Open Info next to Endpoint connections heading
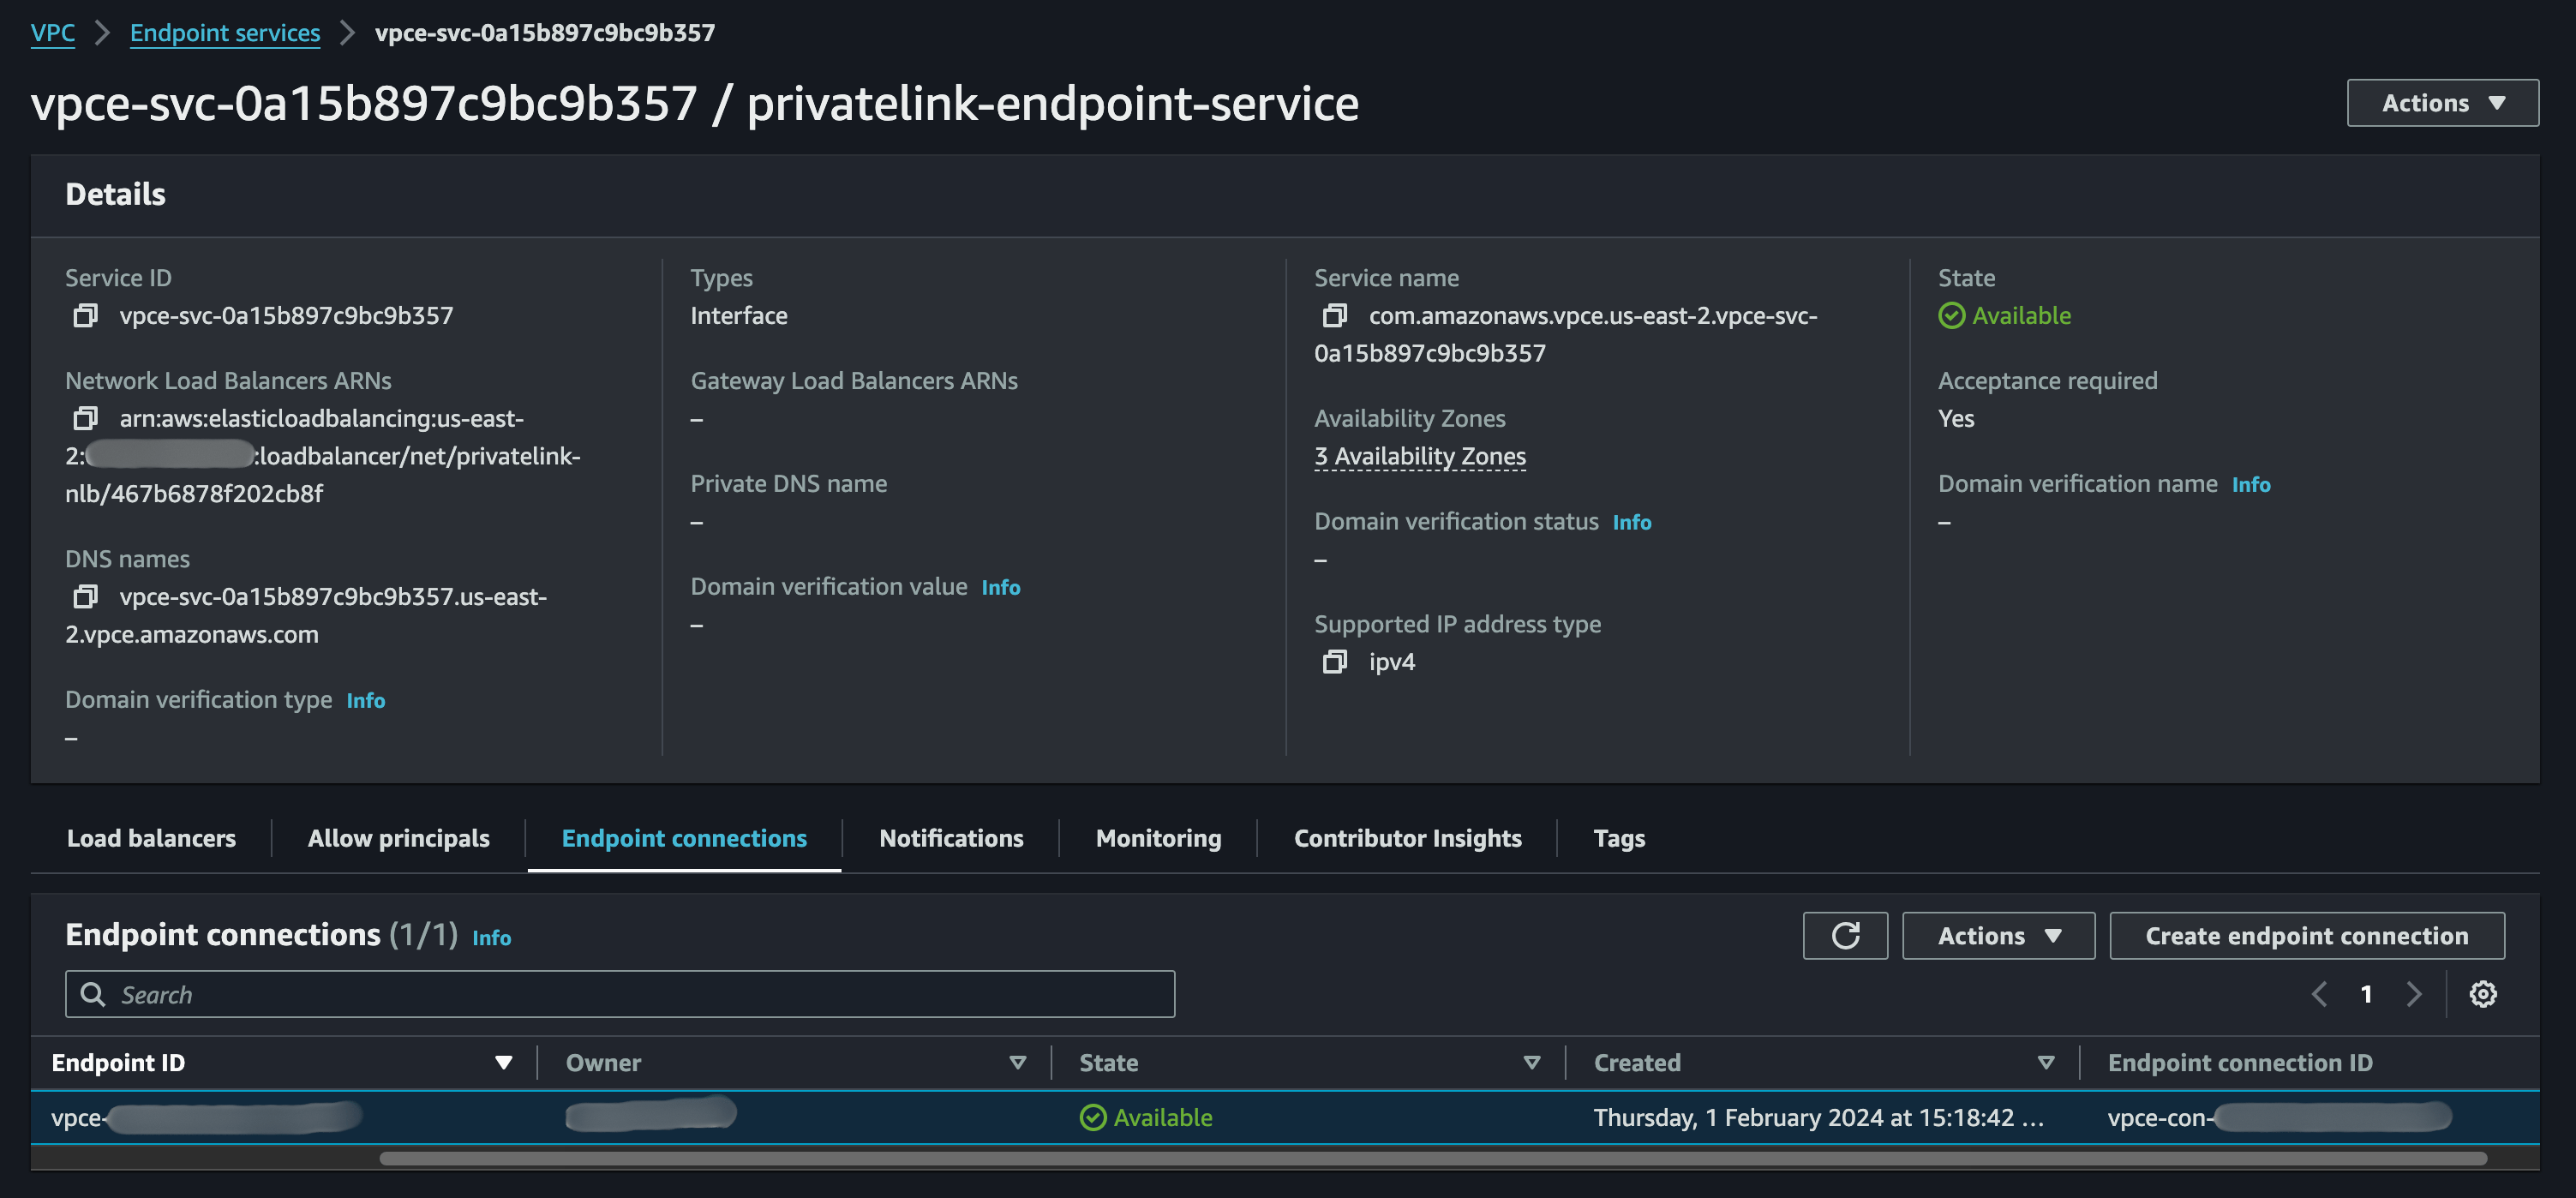 pyautogui.click(x=492, y=938)
